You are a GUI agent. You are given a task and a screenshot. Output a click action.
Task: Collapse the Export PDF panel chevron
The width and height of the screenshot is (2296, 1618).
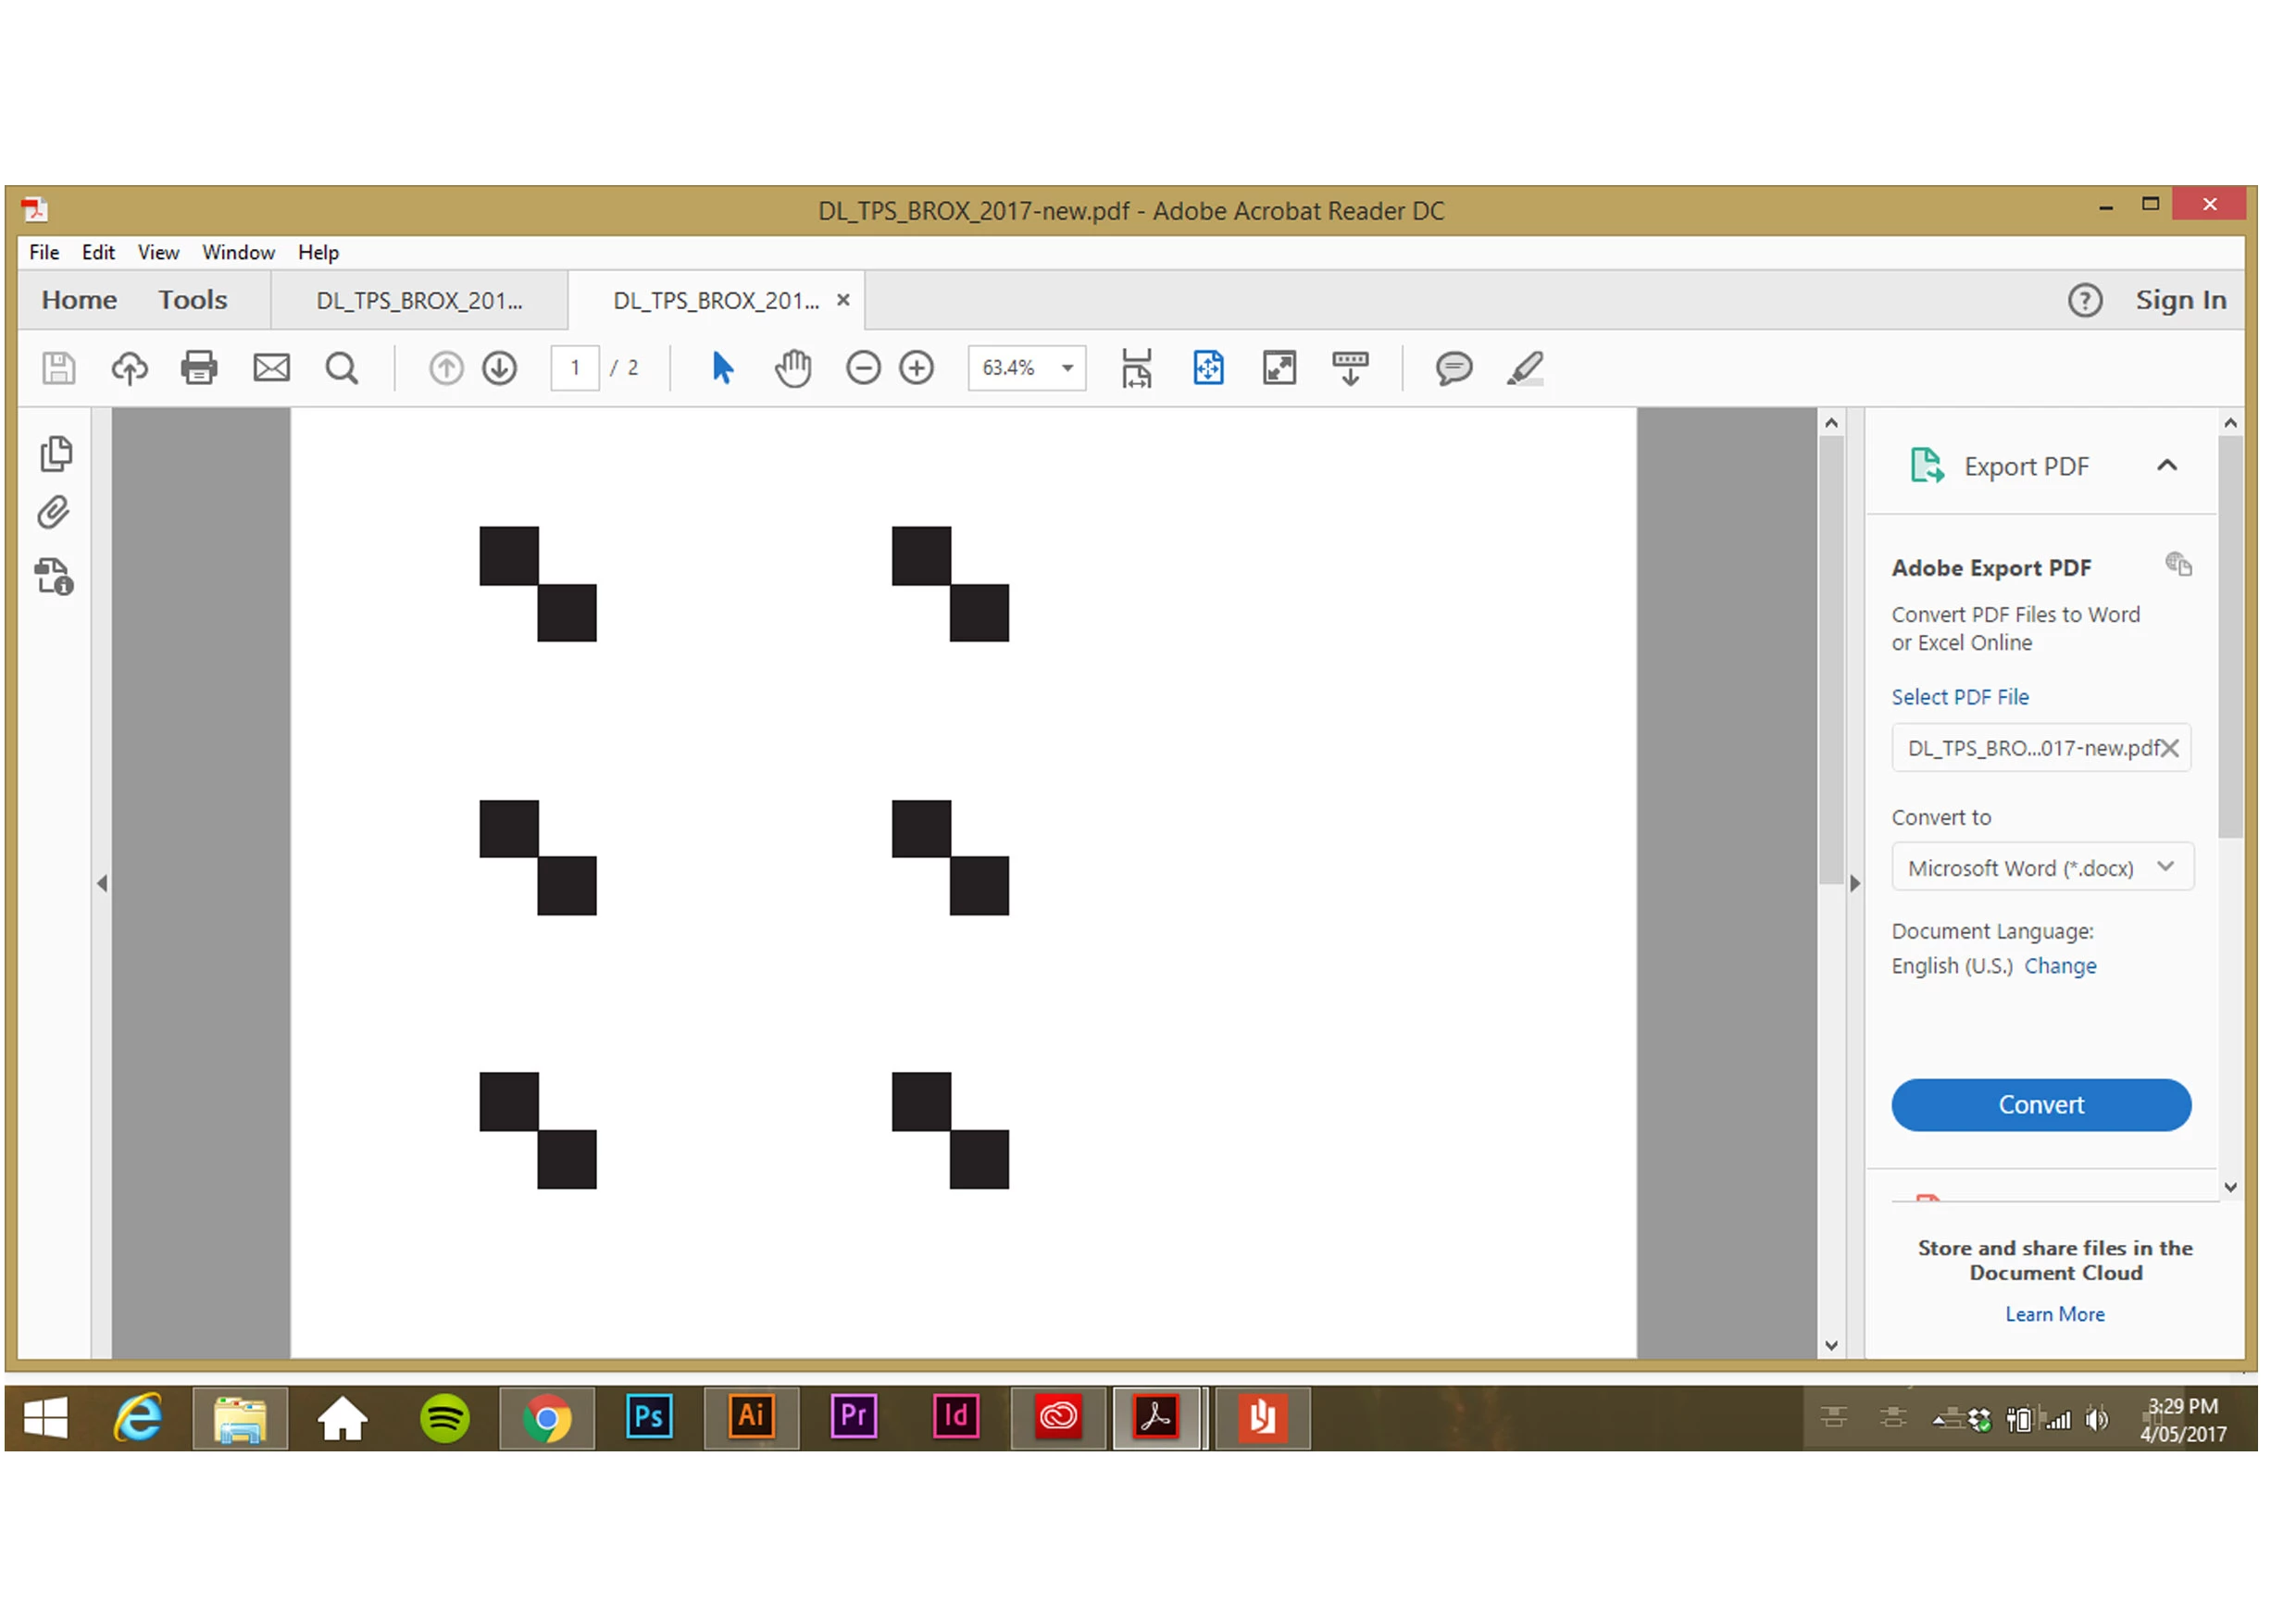pos(2166,466)
